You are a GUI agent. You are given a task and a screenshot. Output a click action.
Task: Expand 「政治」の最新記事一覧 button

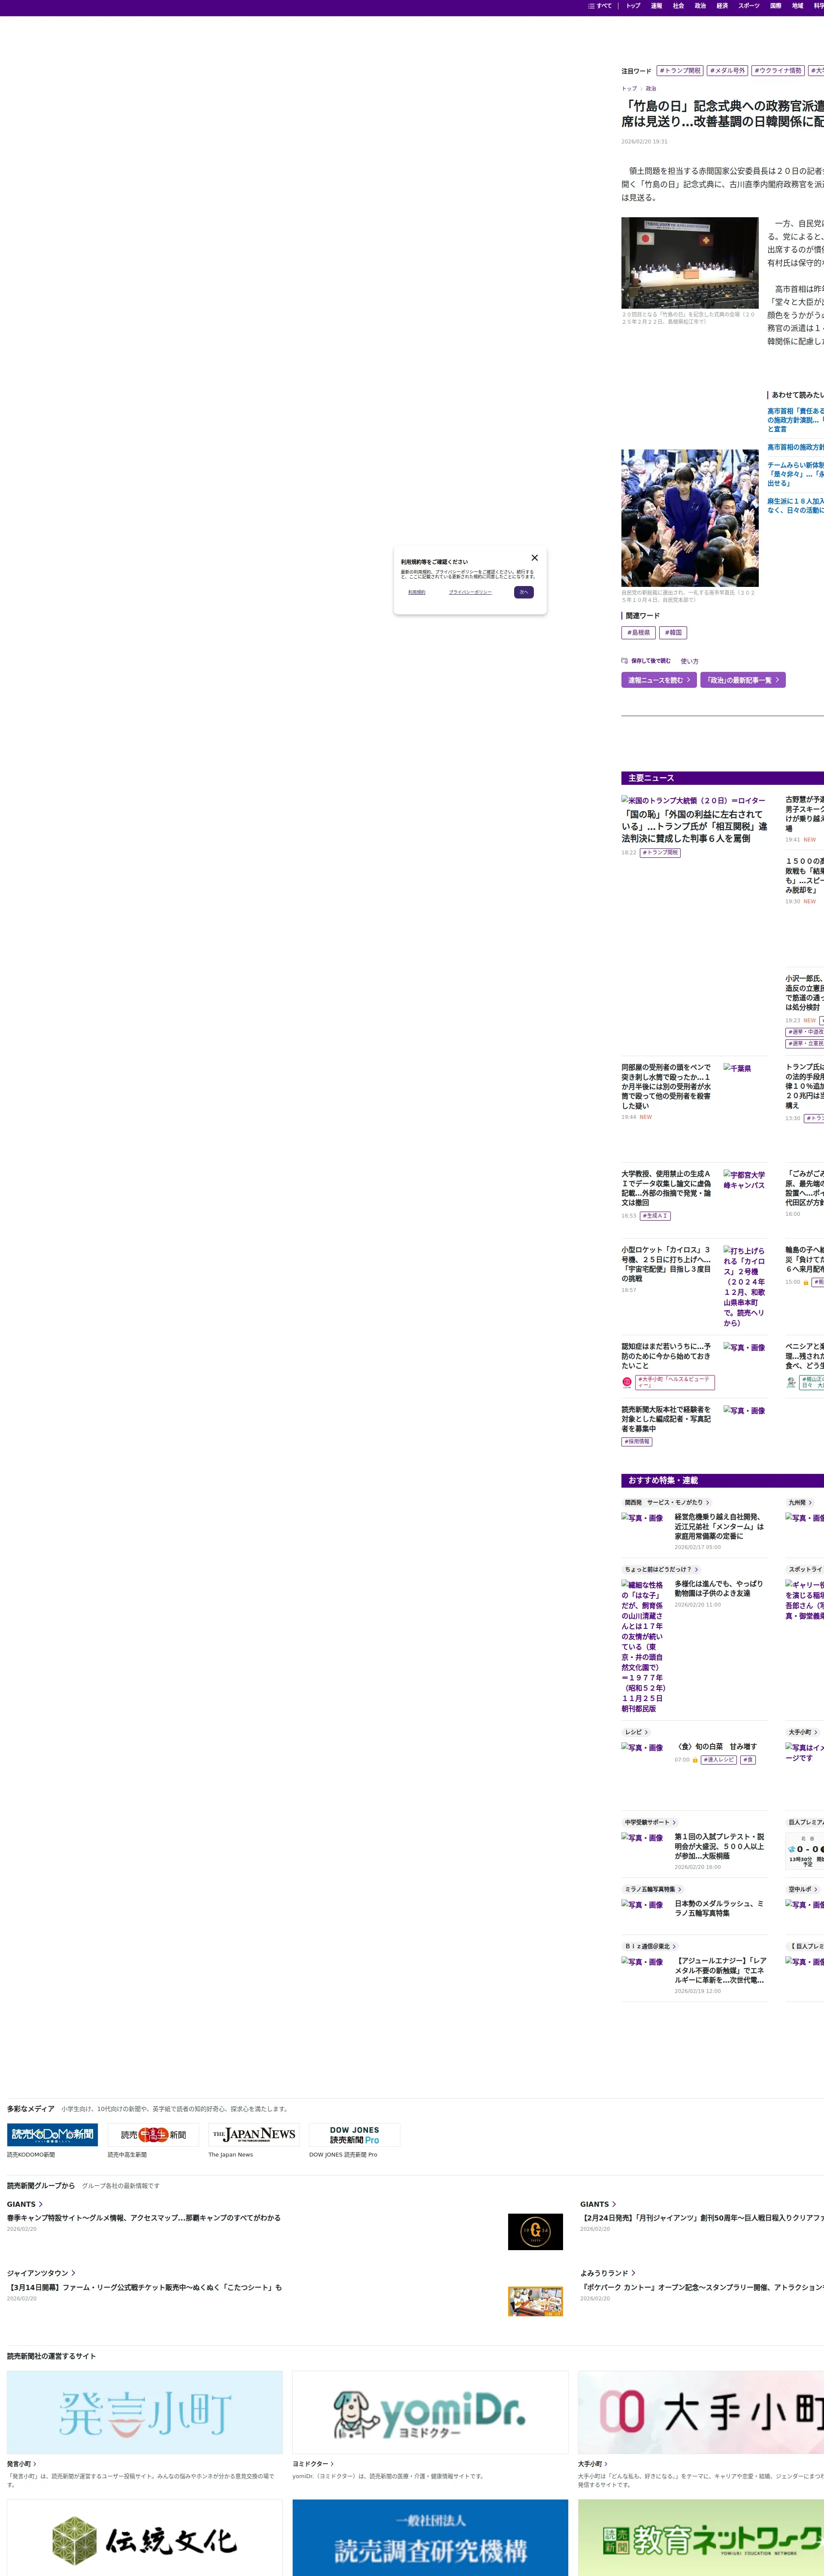[x=742, y=680]
